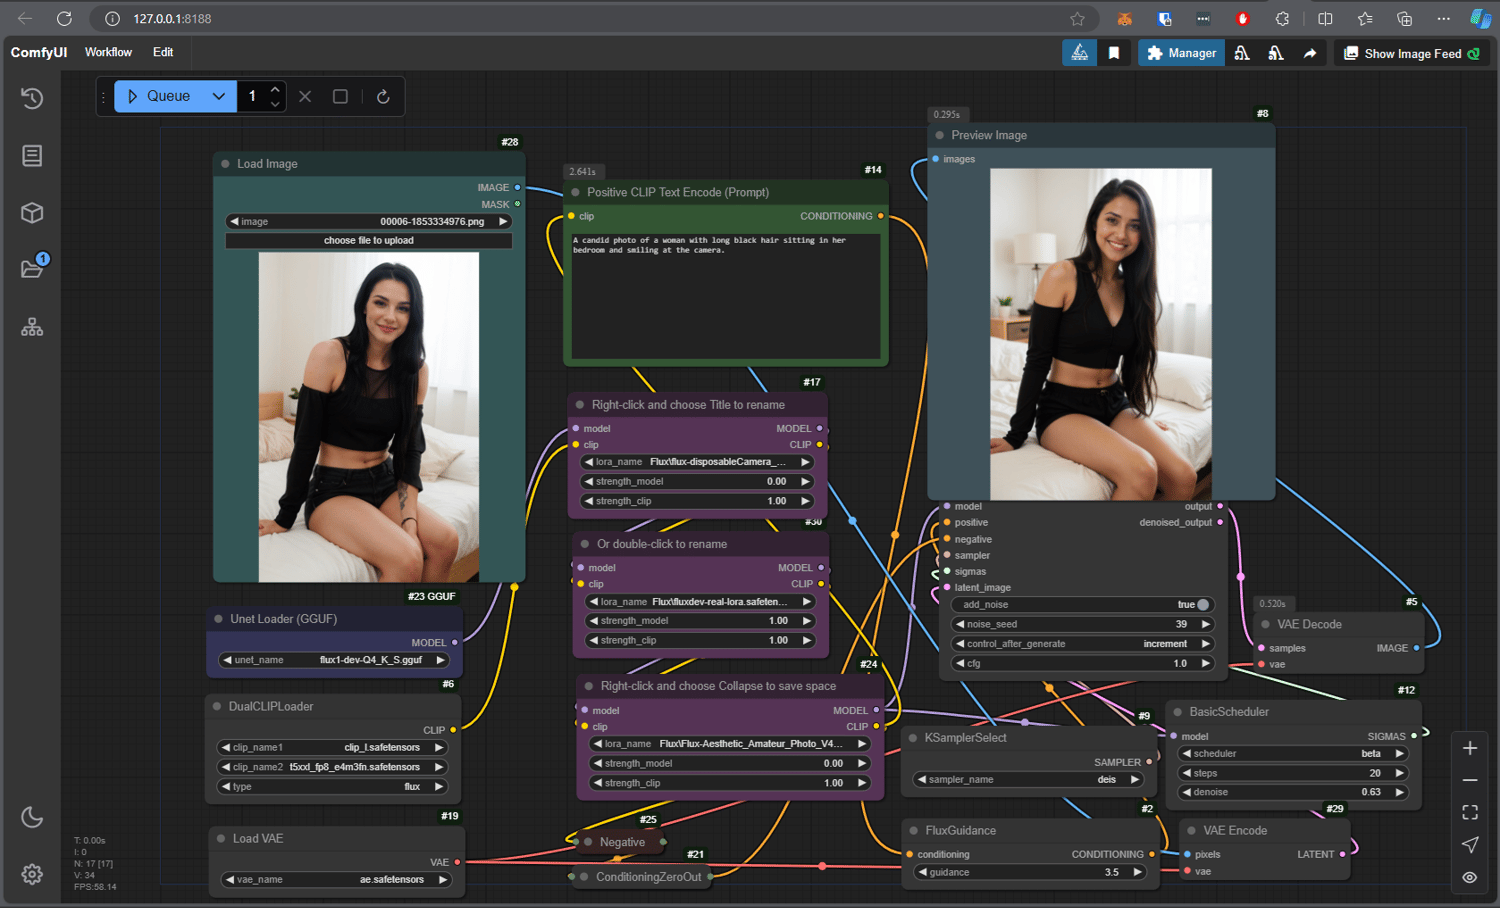This screenshot has width=1500, height=914.
Task: Open browser more options ellipsis
Action: (x=1443, y=18)
